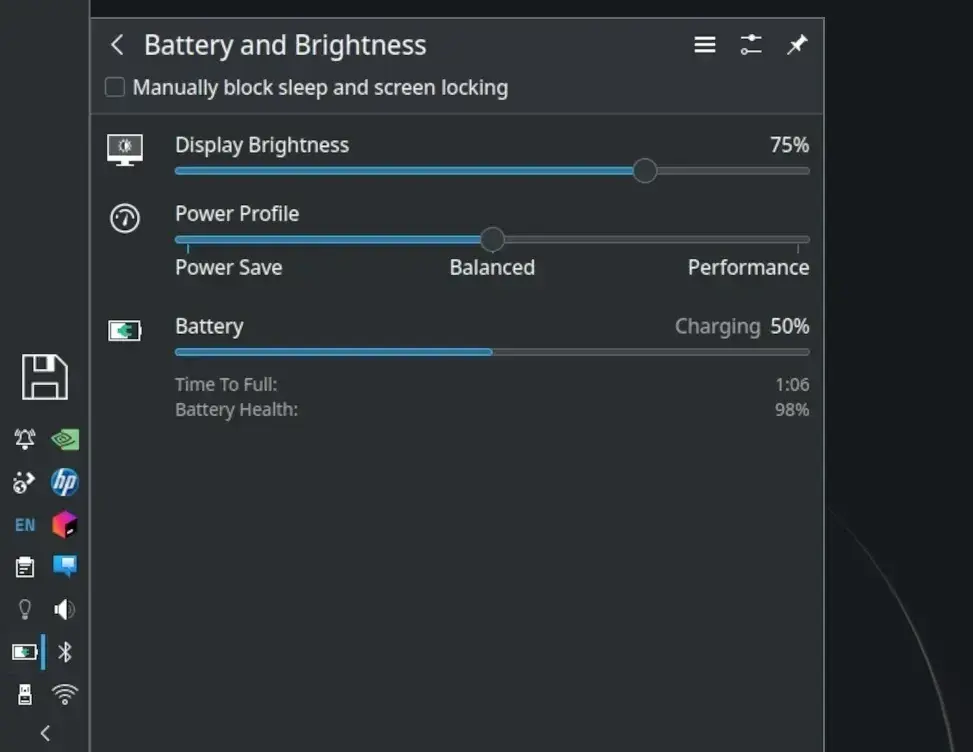Open the clipboard tray icon

click(25, 567)
